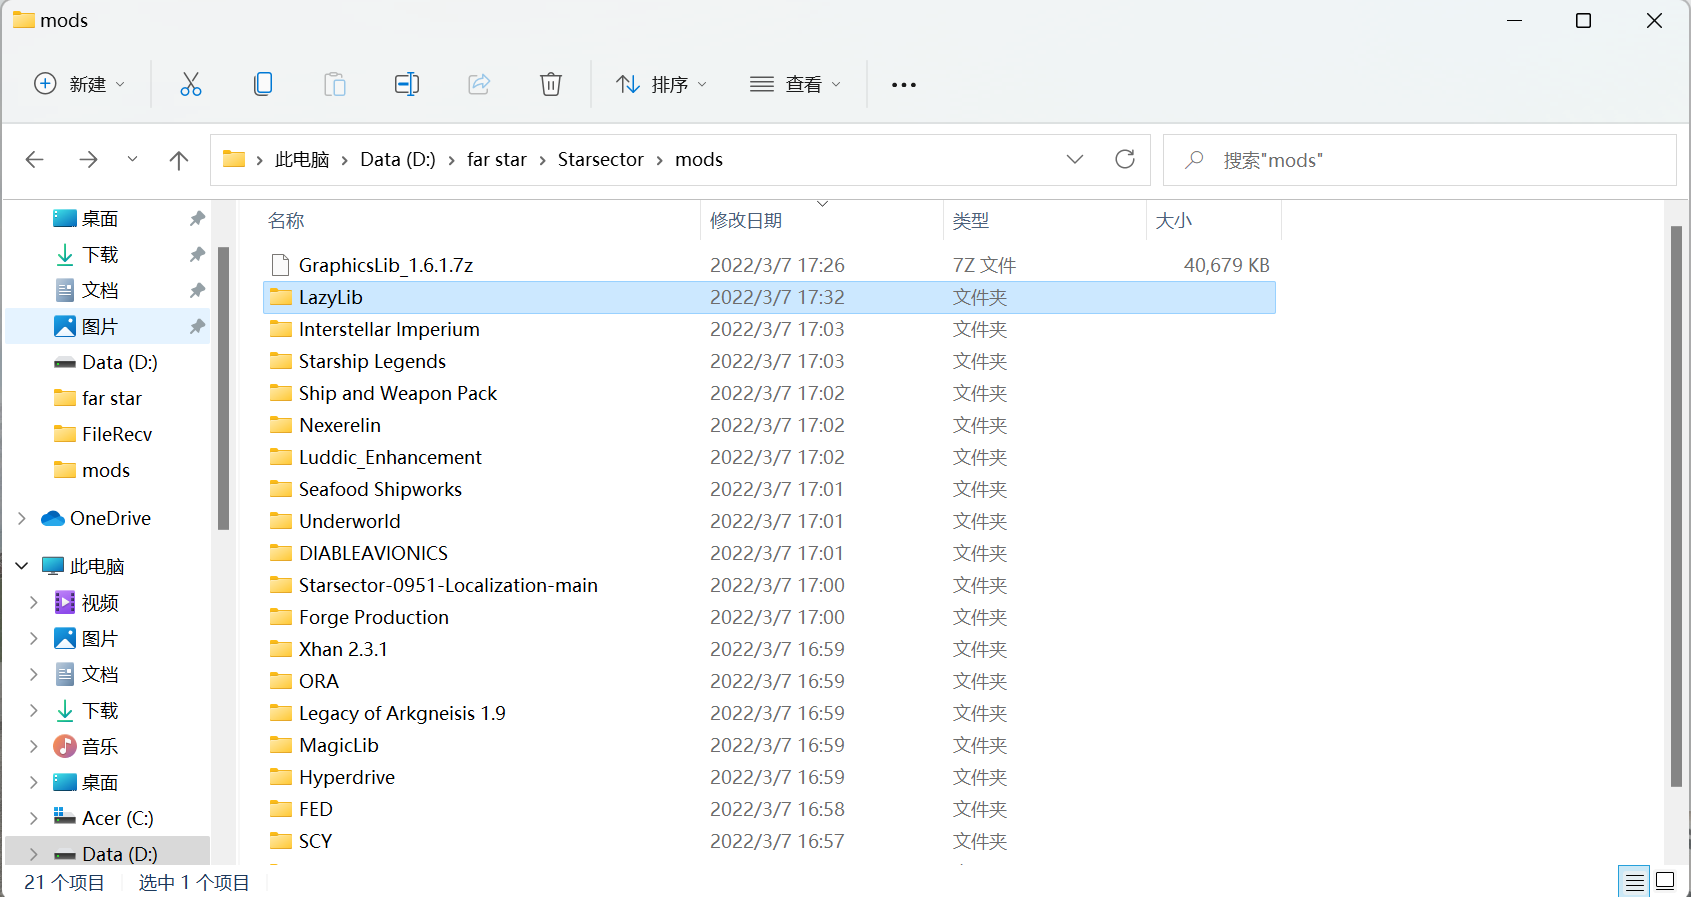Click the Copy icon in toolbar
The width and height of the screenshot is (1691, 897).
(263, 84)
